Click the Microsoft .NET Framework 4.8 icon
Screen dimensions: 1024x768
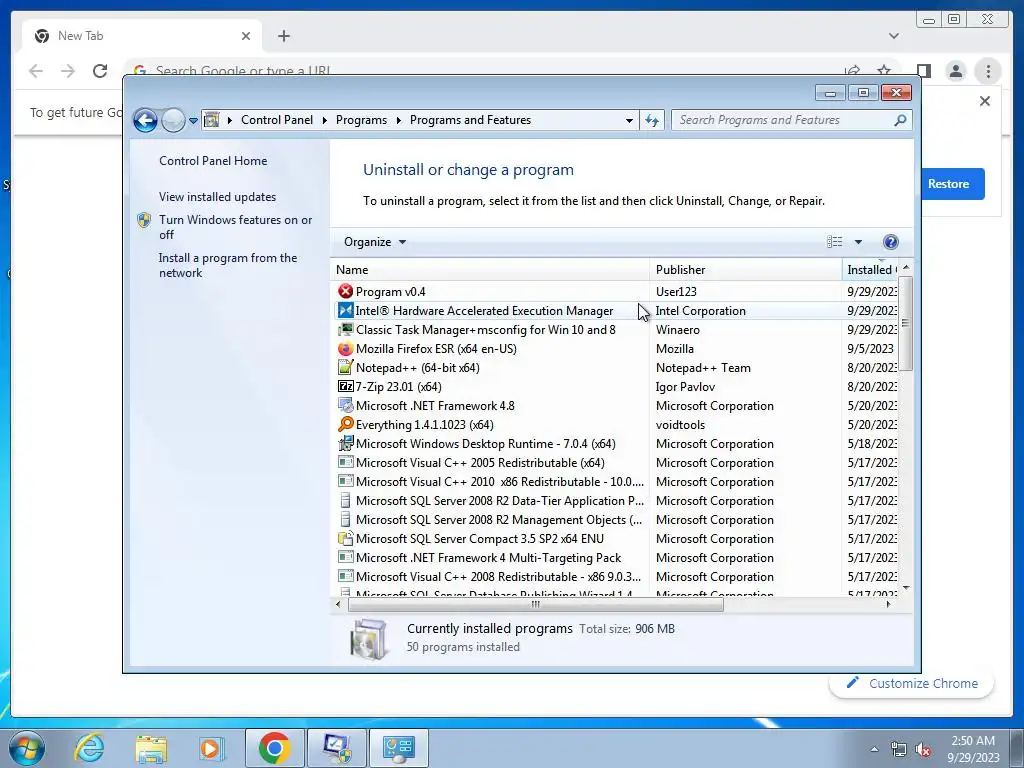pos(345,405)
